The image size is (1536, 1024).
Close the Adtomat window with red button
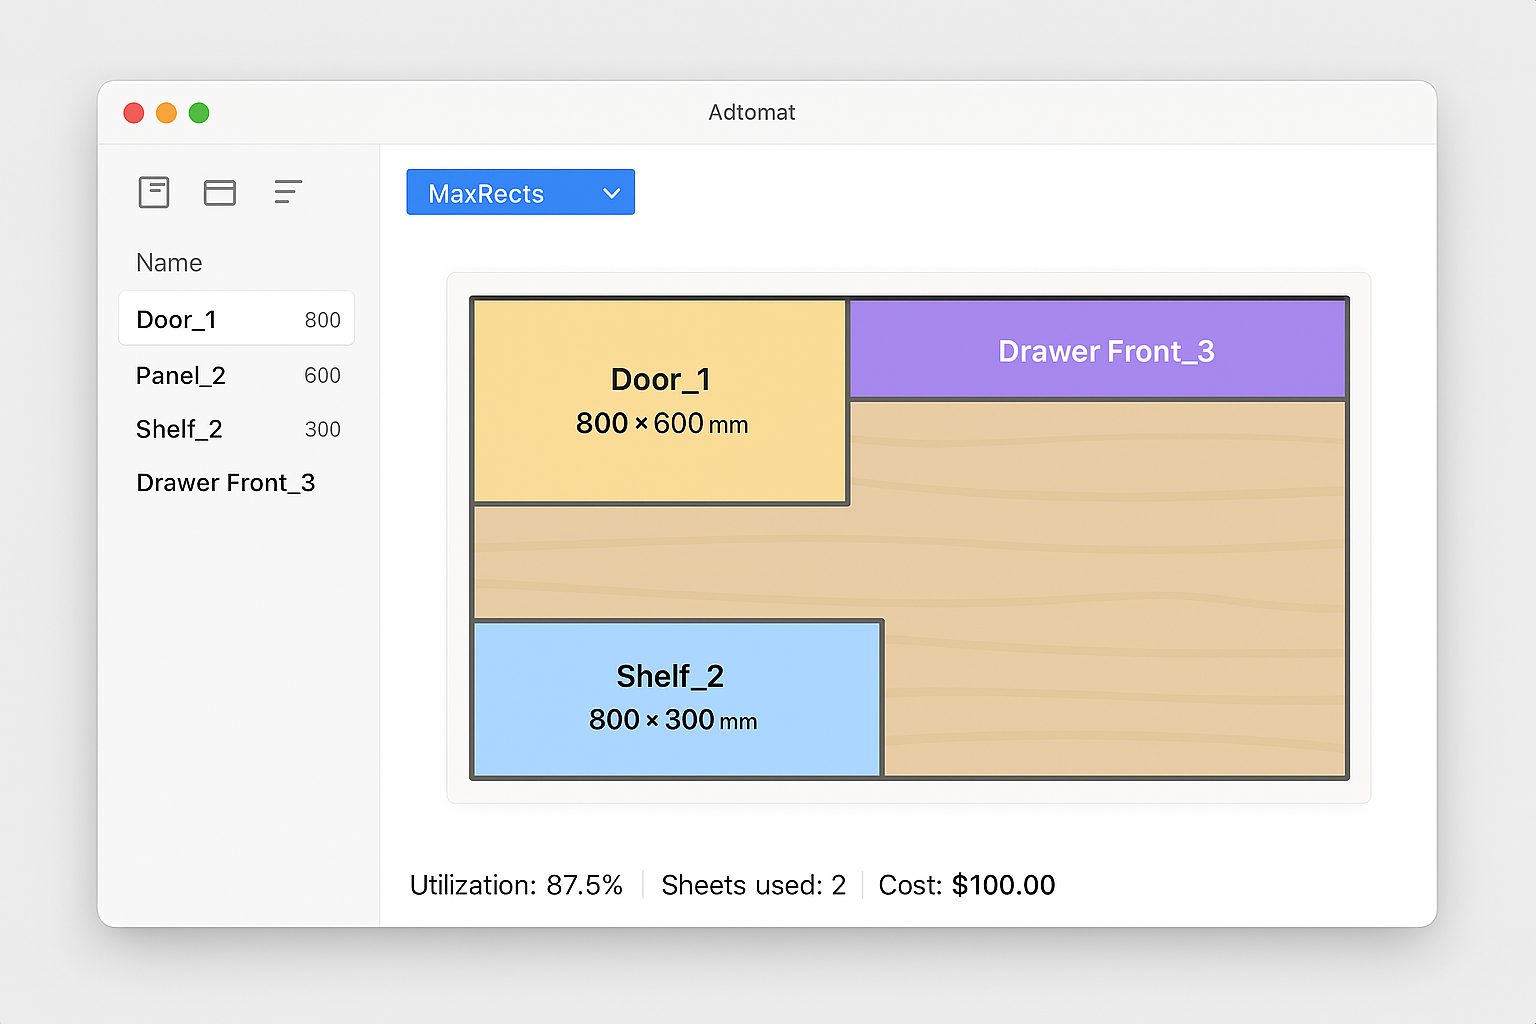click(134, 113)
